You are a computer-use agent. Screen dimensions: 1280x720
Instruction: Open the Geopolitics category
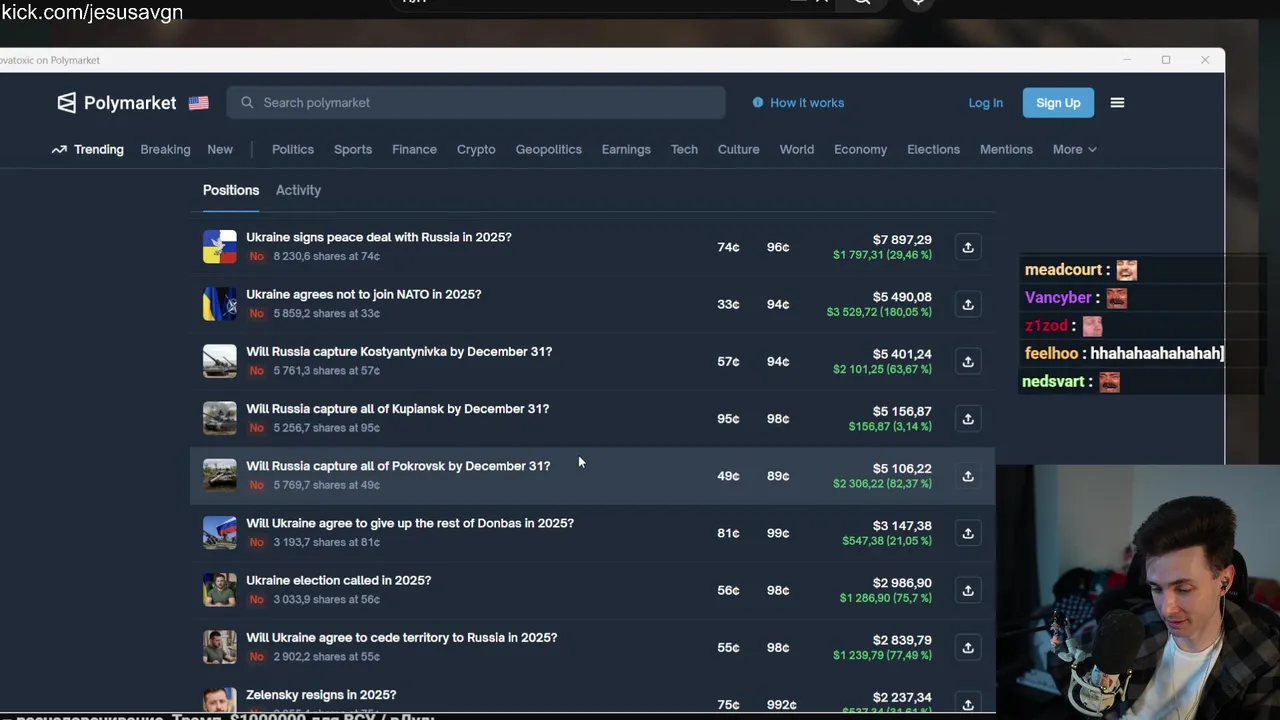point(548,150)
